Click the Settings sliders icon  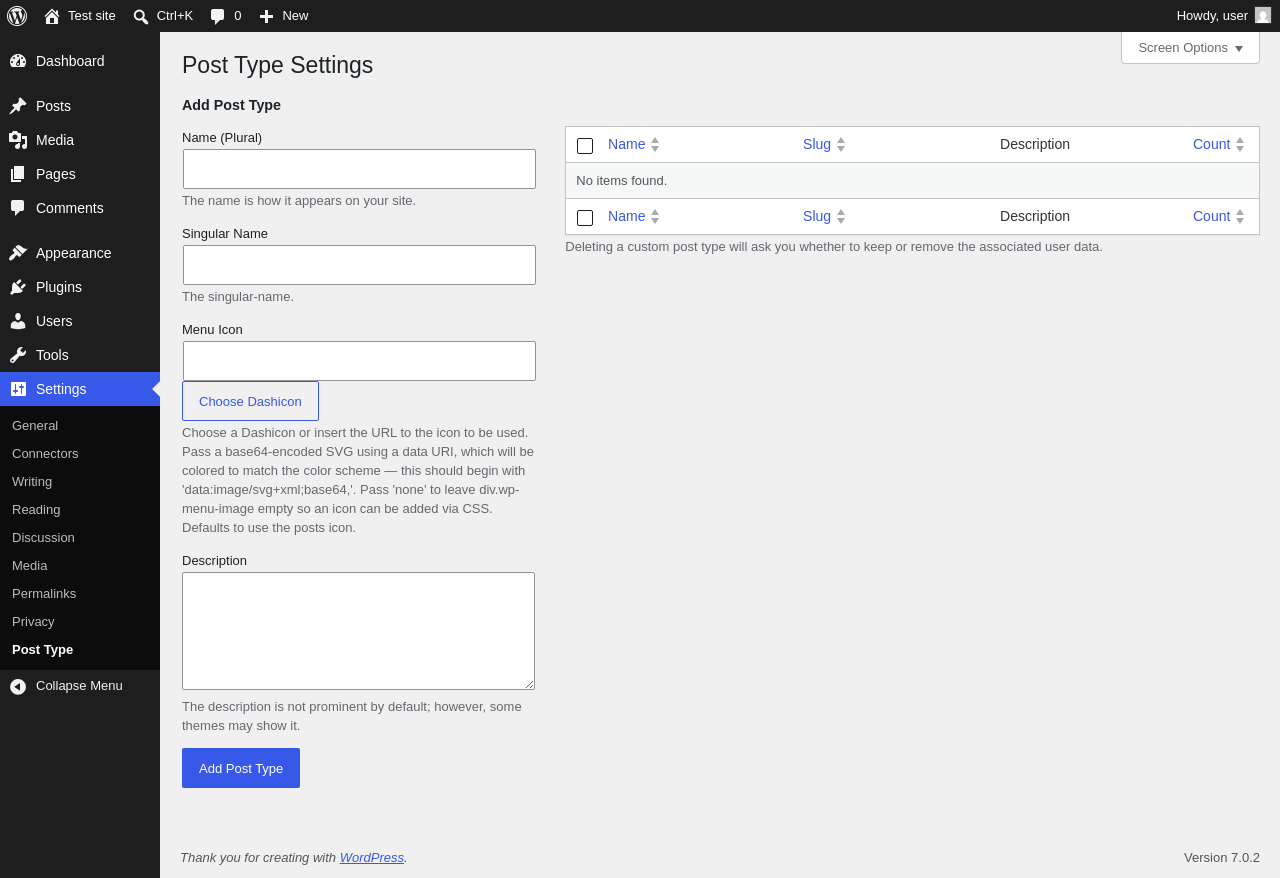[18, 389]
